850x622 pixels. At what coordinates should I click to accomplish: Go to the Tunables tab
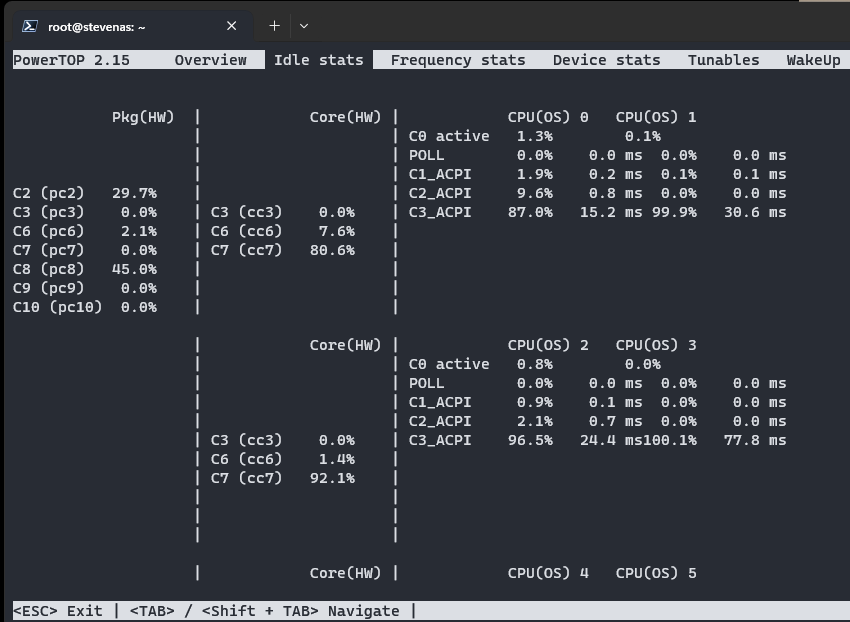pos(724,60)
